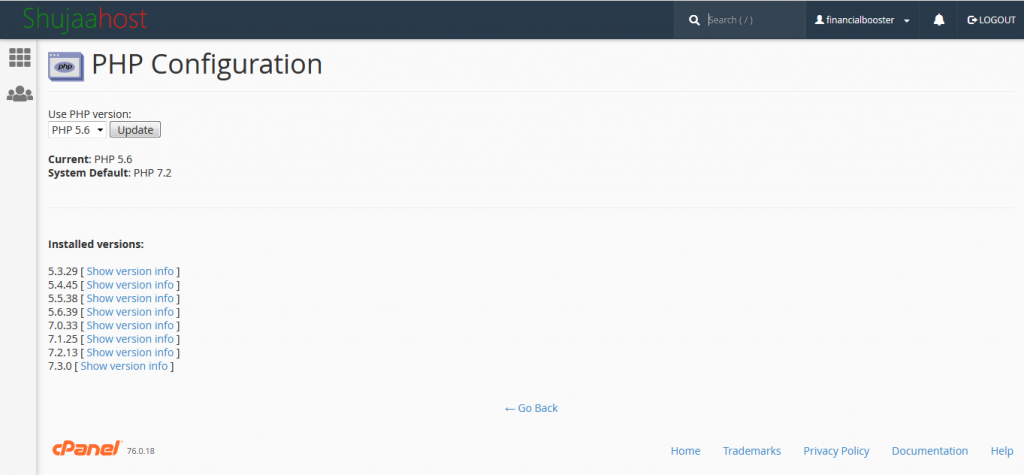Show version info for PHP 5.3.29

(130, 271)
